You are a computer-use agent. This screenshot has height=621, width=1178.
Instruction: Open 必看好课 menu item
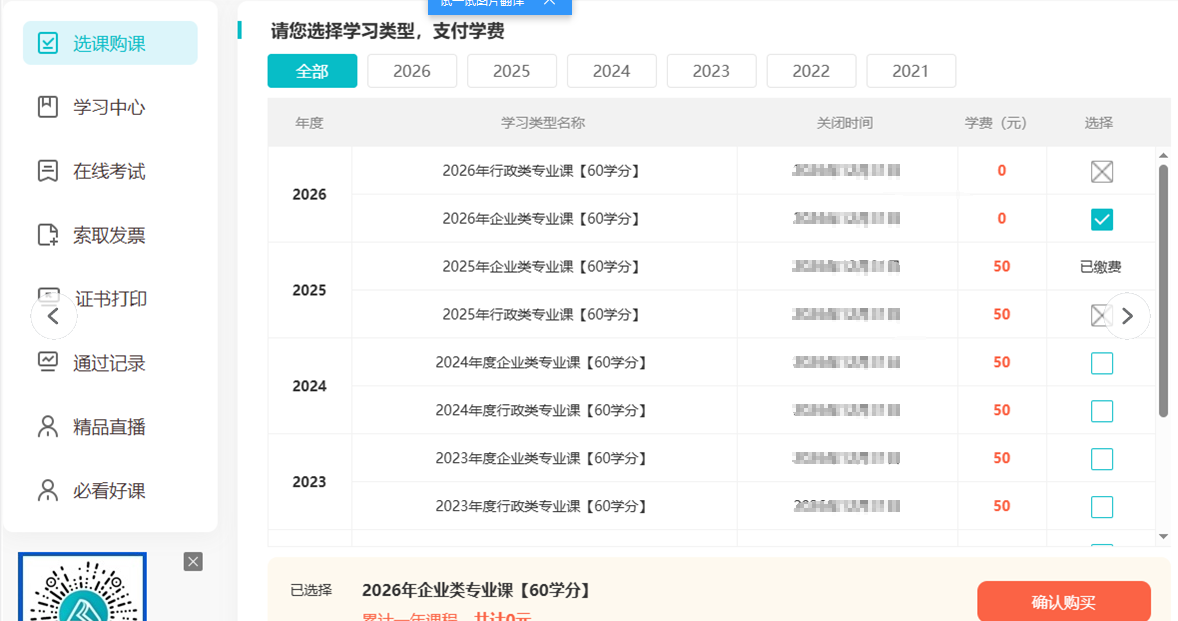pyautogui.click(x=110, y=490)
